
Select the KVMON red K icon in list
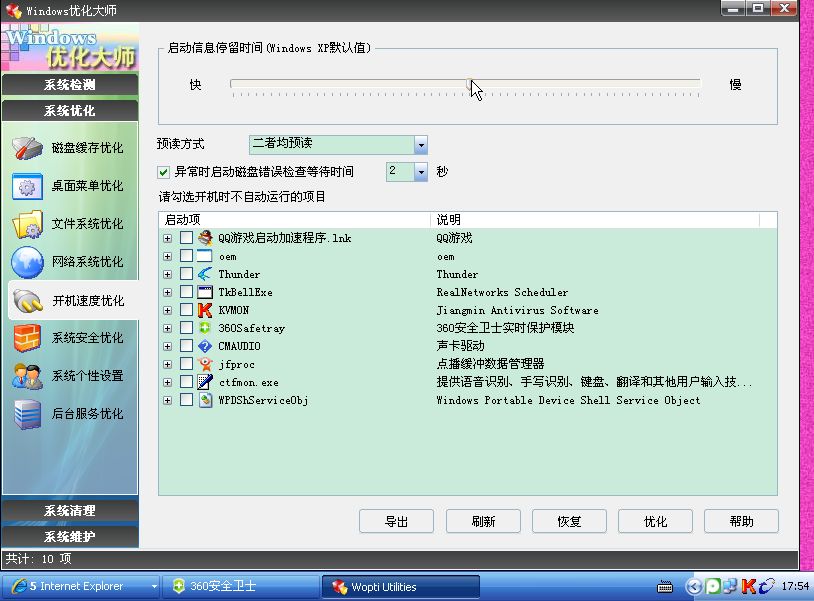point(205,310)
